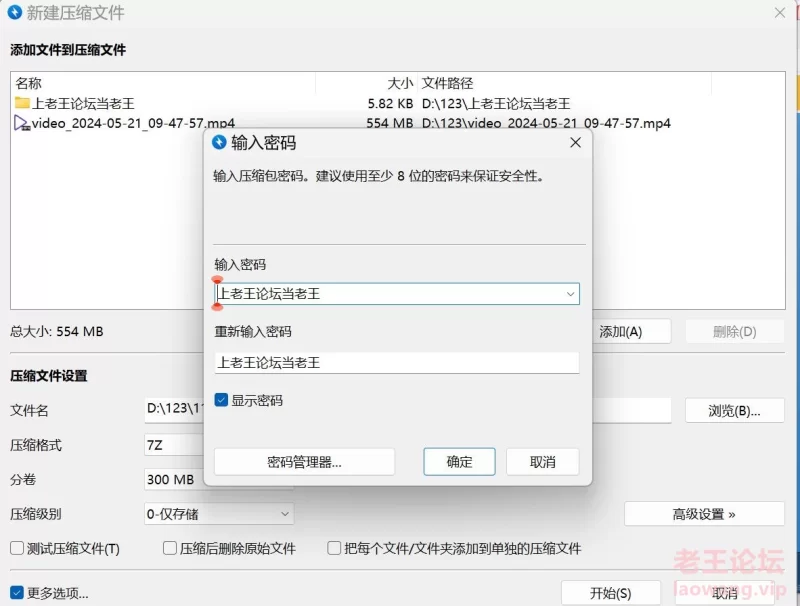Toggle the 更多选项 checkbox
Image resolution: width=800 pixels, height=606 pixels.
(17, 593)
